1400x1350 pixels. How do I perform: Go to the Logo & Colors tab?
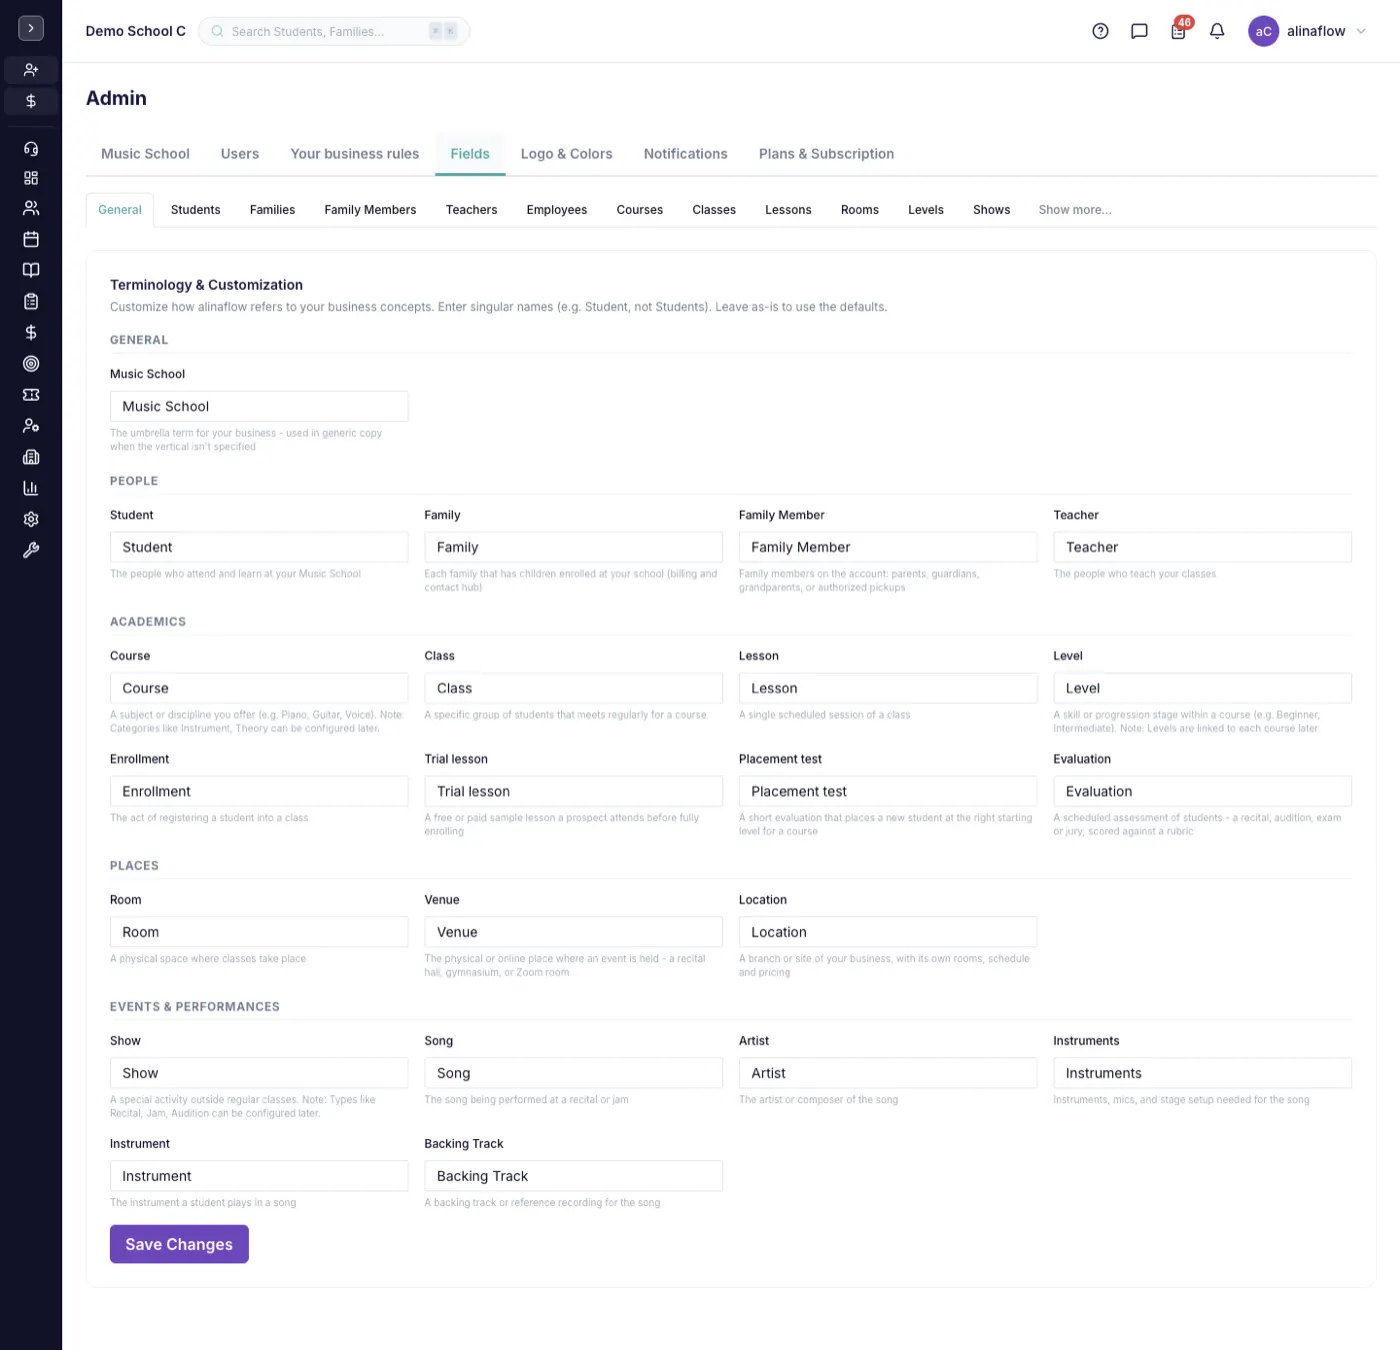click(x=567, y=154)
